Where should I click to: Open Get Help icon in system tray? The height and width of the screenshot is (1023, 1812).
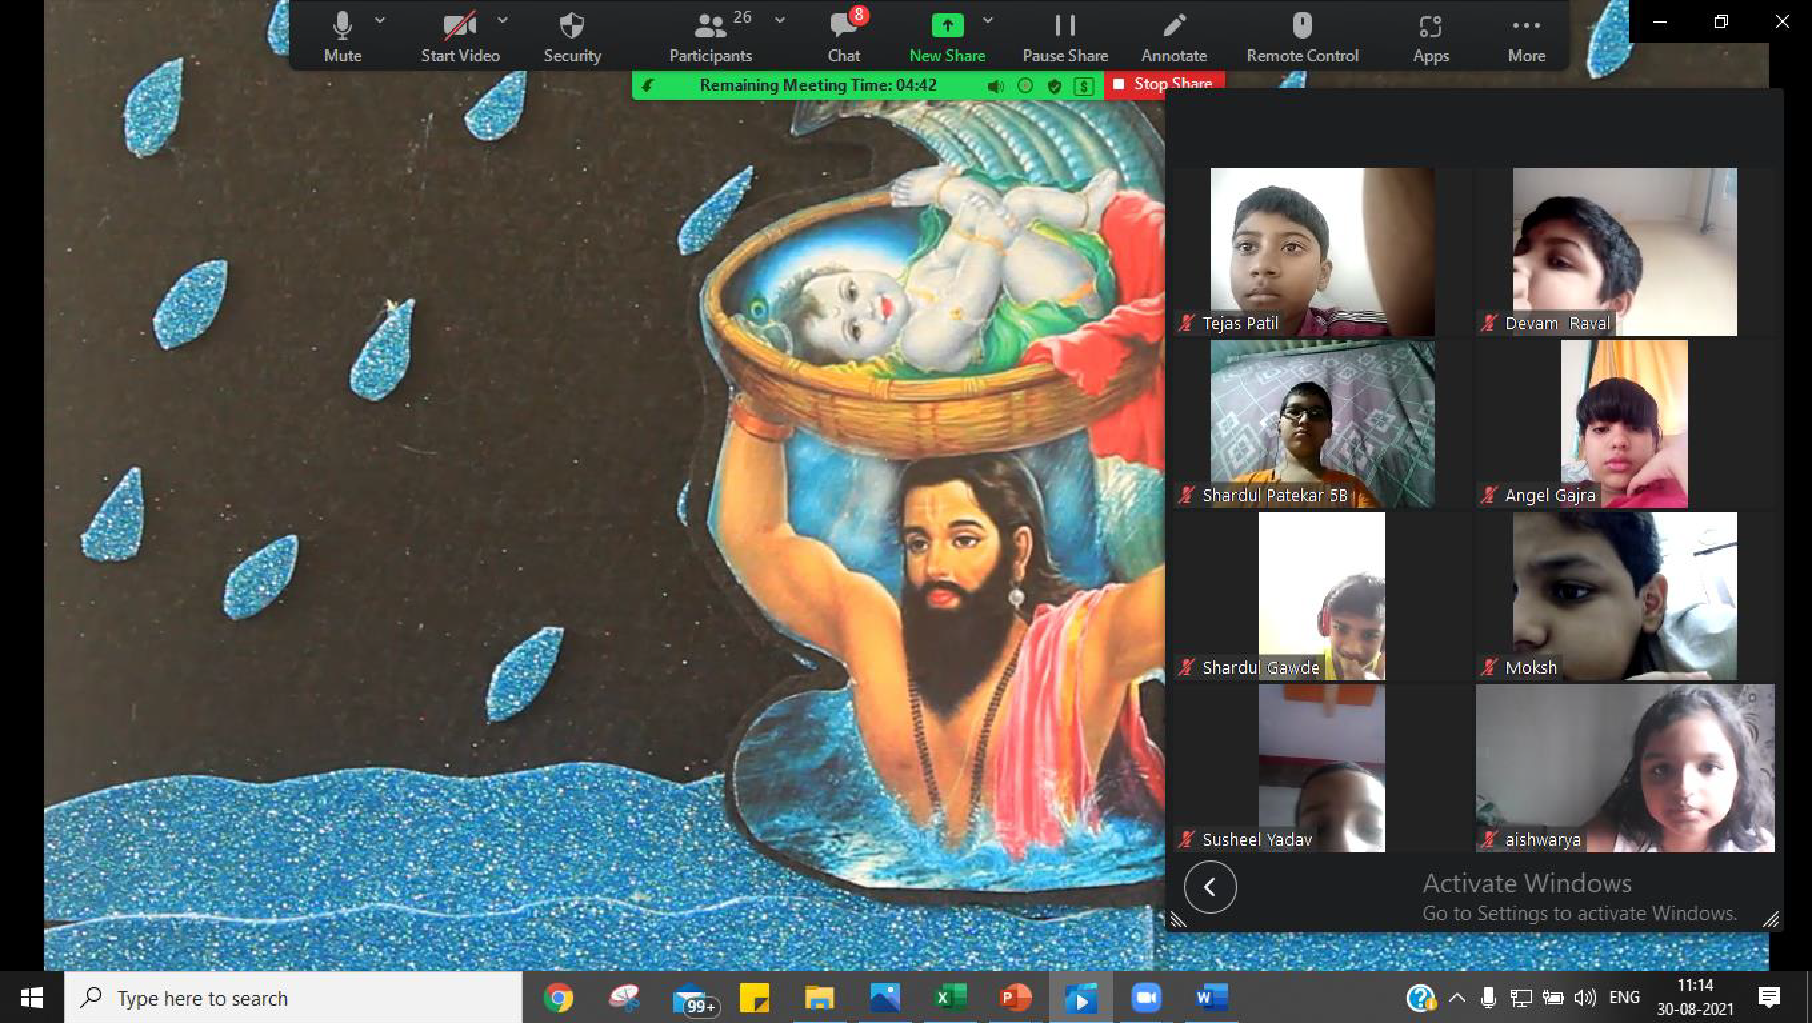[1420, 997]
